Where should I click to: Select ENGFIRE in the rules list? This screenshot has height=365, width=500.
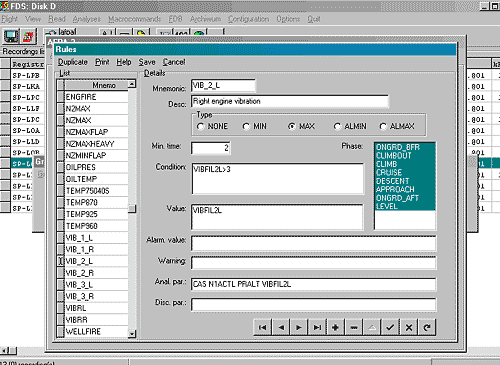(x=96, y=97)
